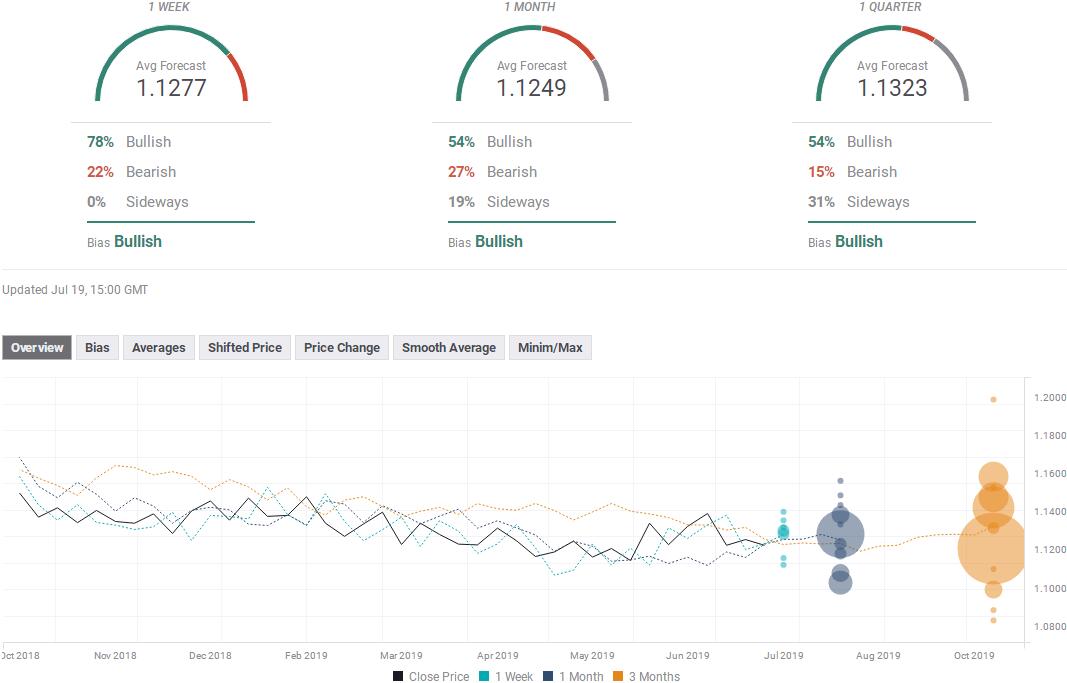Click the 1 Quarter forecast gauge
Screen dimensions: 1067x683
[892, 64]
